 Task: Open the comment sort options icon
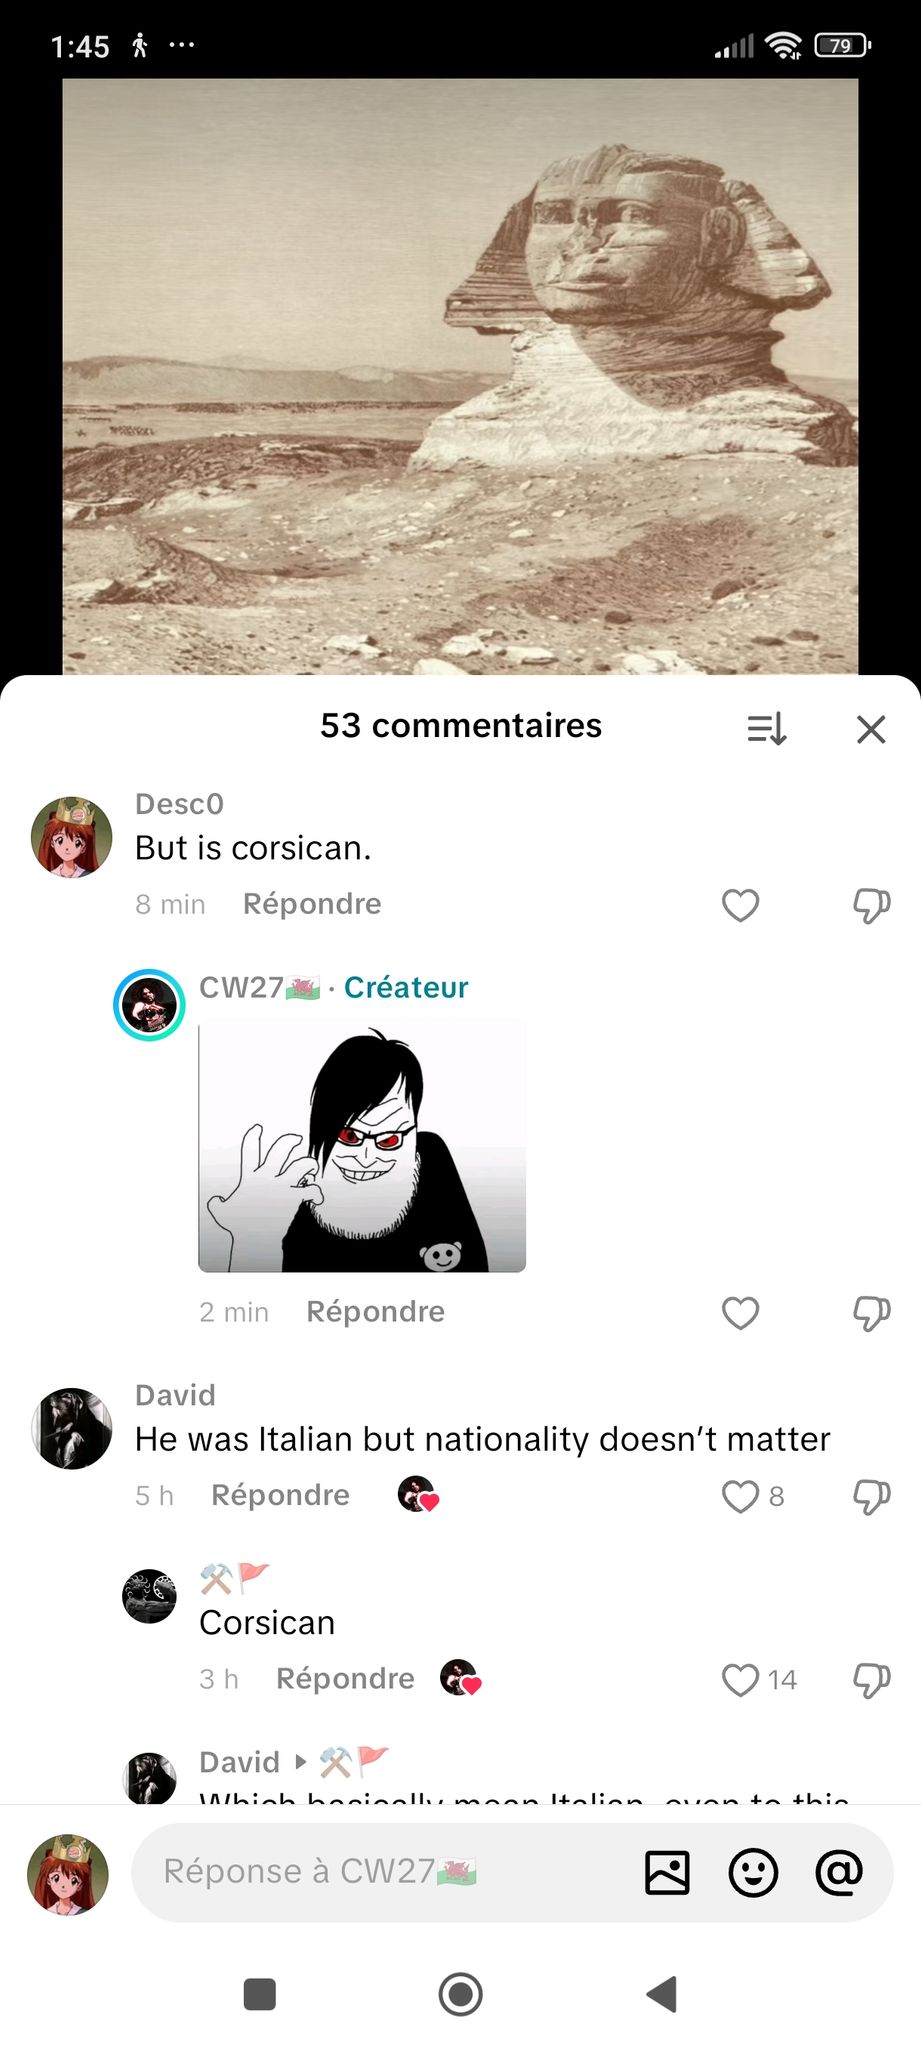click(767, 729)
